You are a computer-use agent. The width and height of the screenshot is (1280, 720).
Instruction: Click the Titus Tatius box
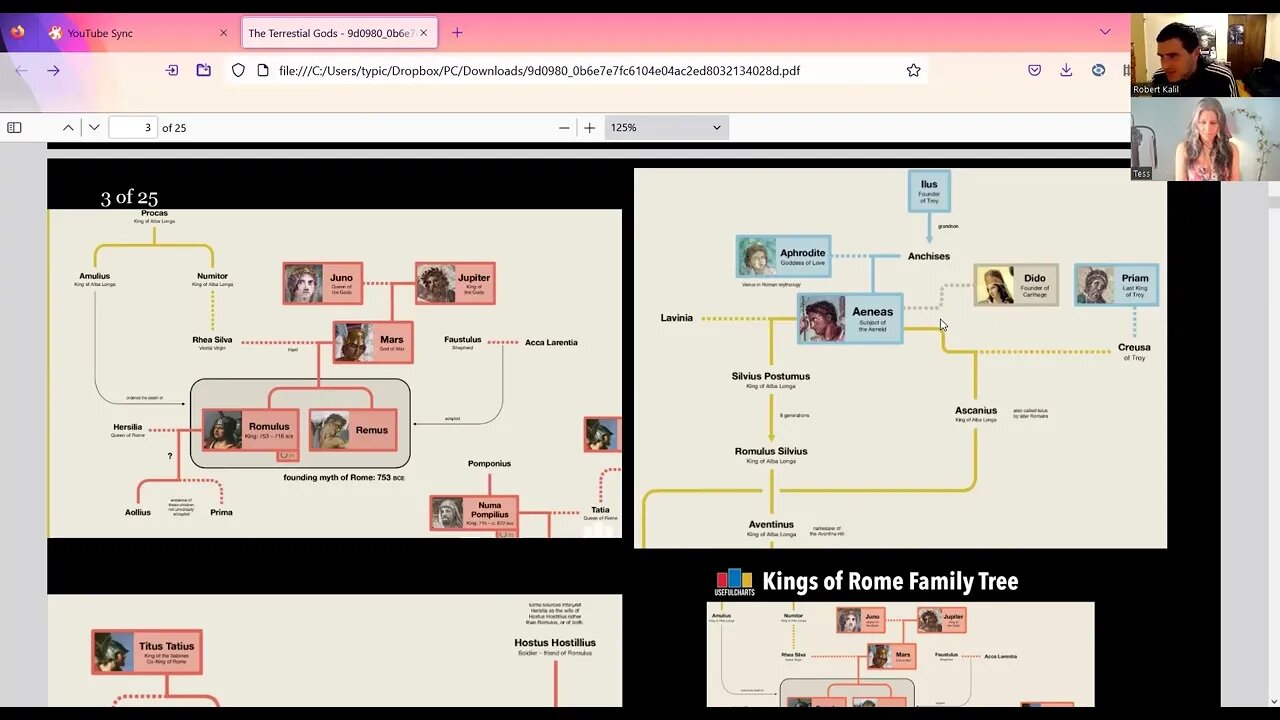147,651
